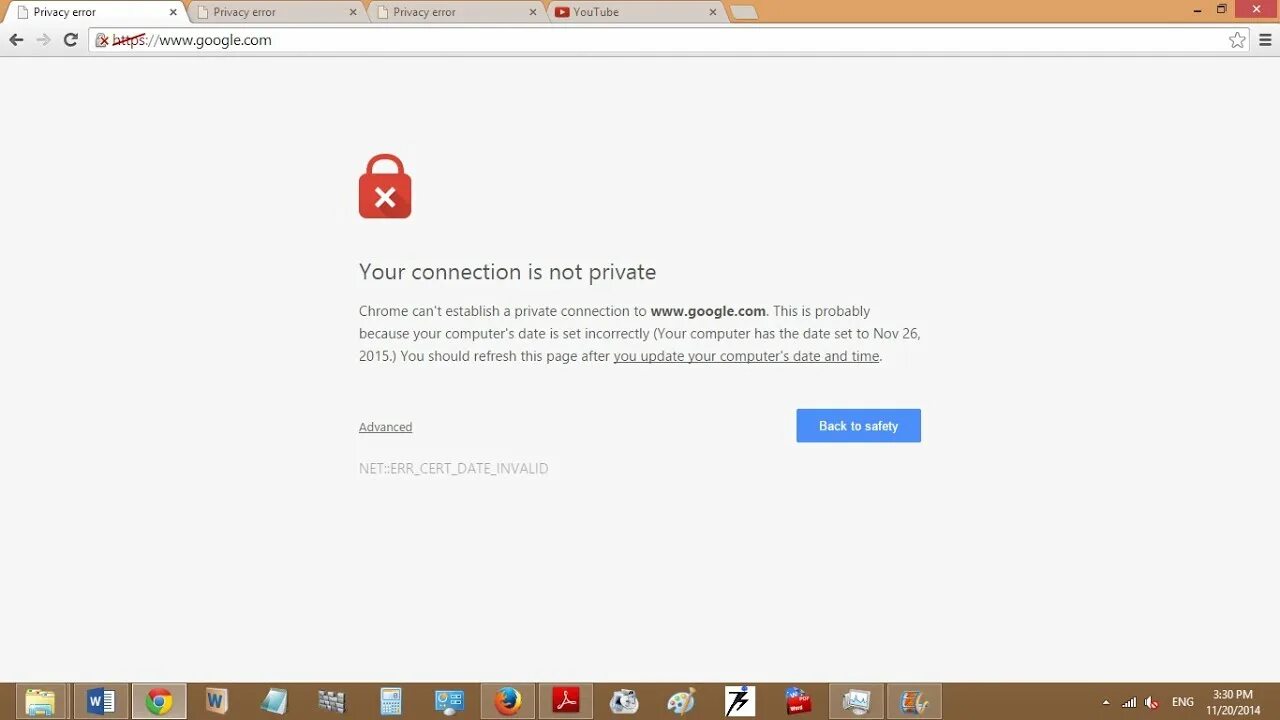
Task: Click the address bar showing www.google.com
Action: click(660, 40)
